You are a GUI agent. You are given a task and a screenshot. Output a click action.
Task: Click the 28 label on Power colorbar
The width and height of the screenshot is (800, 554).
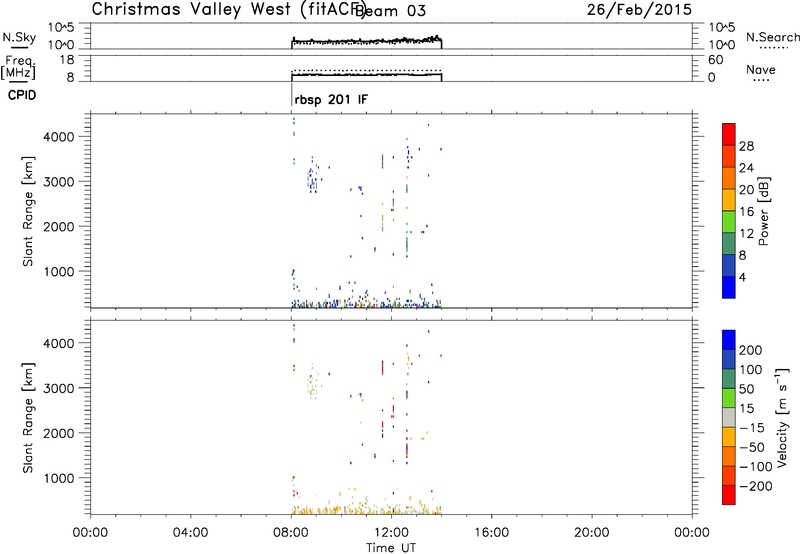[746, 146]
